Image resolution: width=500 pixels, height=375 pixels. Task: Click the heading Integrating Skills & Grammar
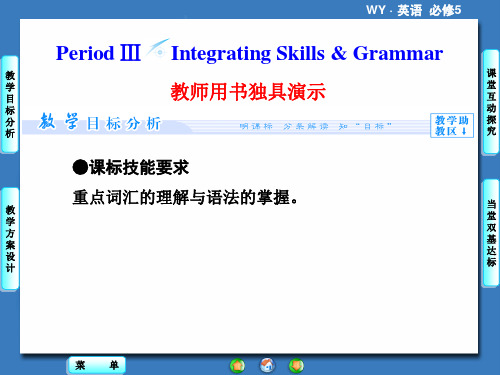coord(307,53)
